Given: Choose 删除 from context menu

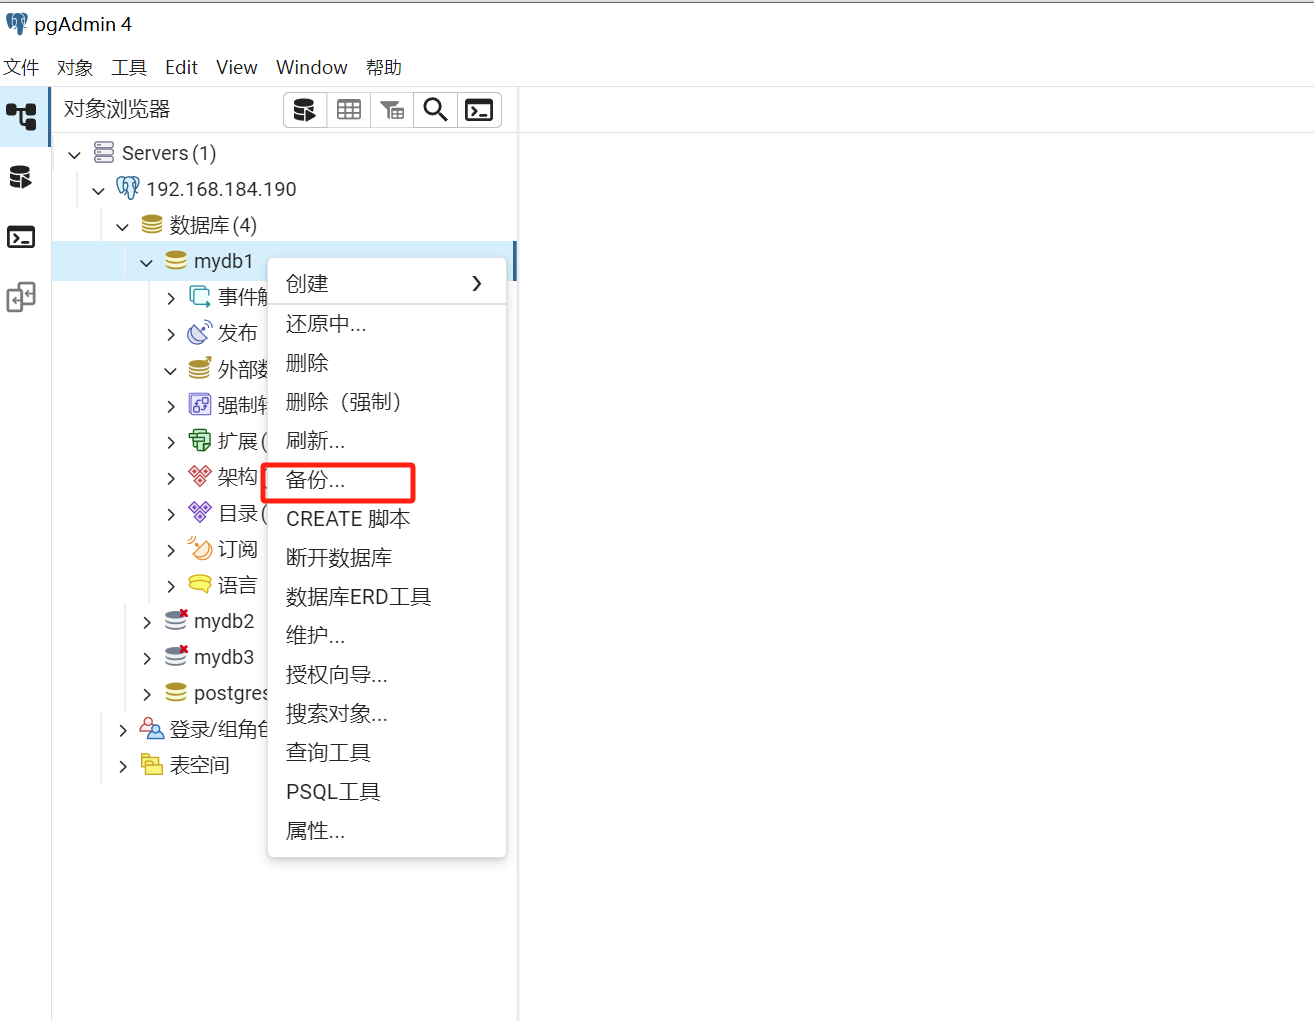Looking at the screenshot, I should 387,363.
